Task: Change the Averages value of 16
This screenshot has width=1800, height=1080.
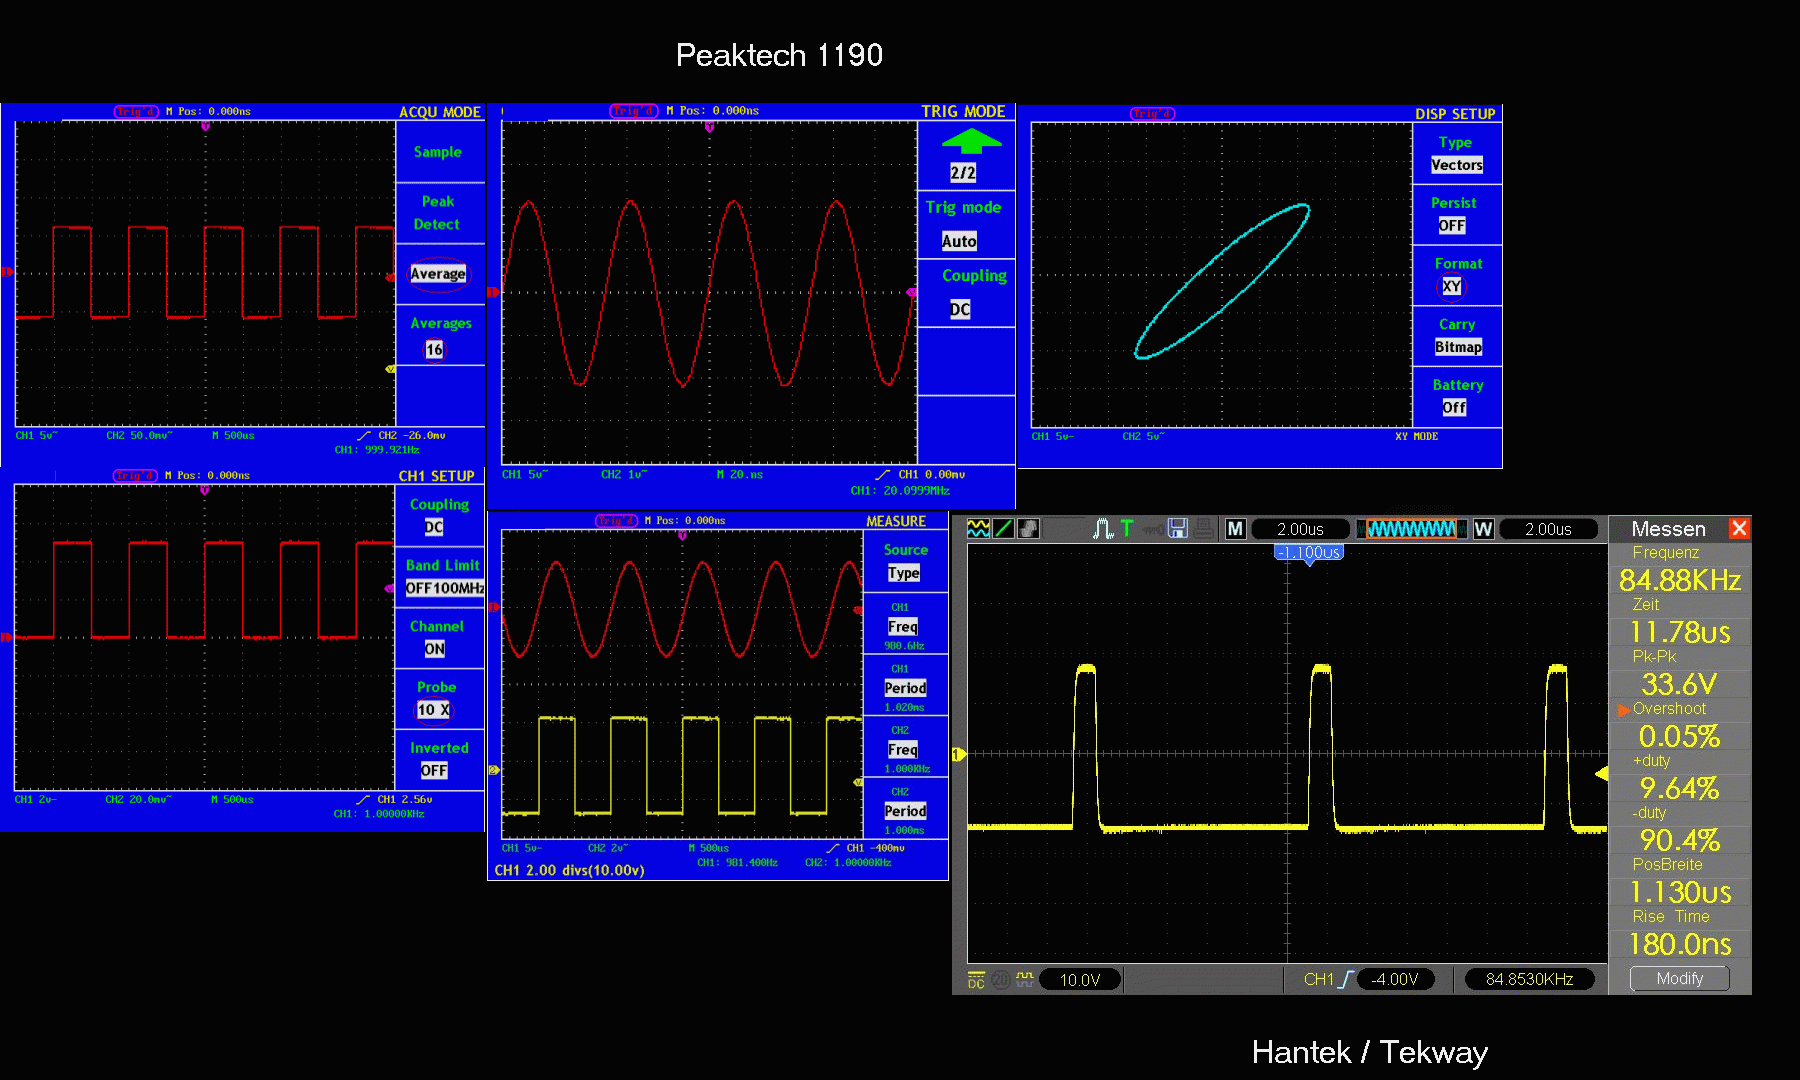Action: point(434,350)
